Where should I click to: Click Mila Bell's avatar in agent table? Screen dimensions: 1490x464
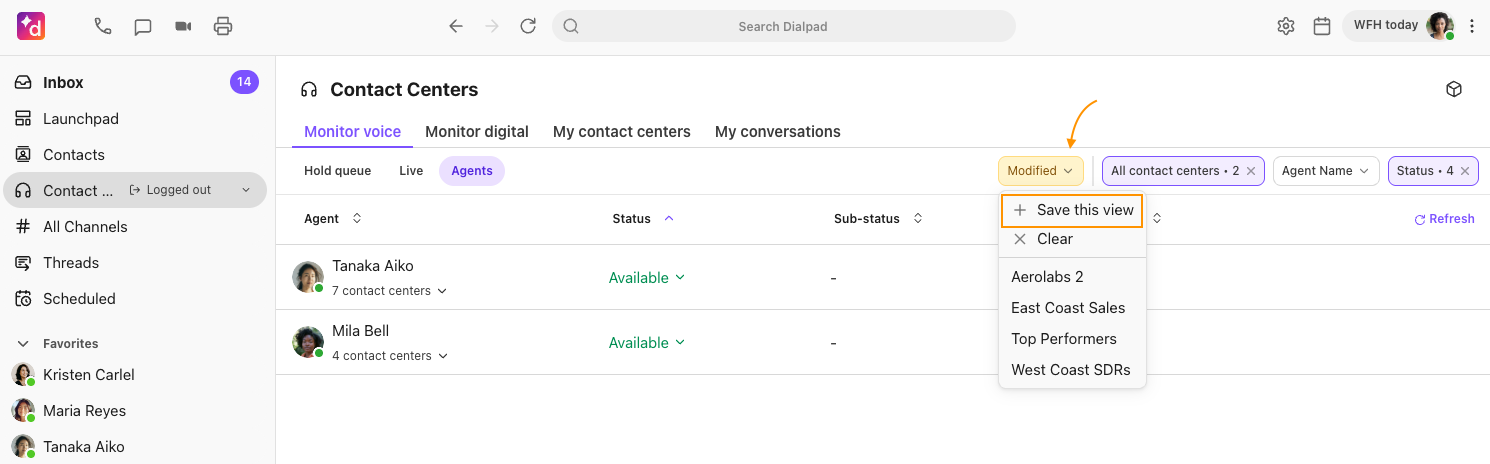308,342
